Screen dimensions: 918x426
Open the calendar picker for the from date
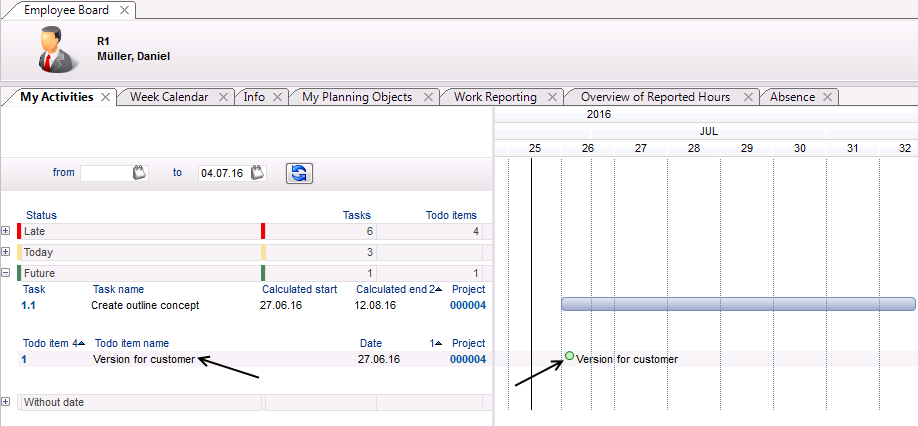[x=139, y=173]
